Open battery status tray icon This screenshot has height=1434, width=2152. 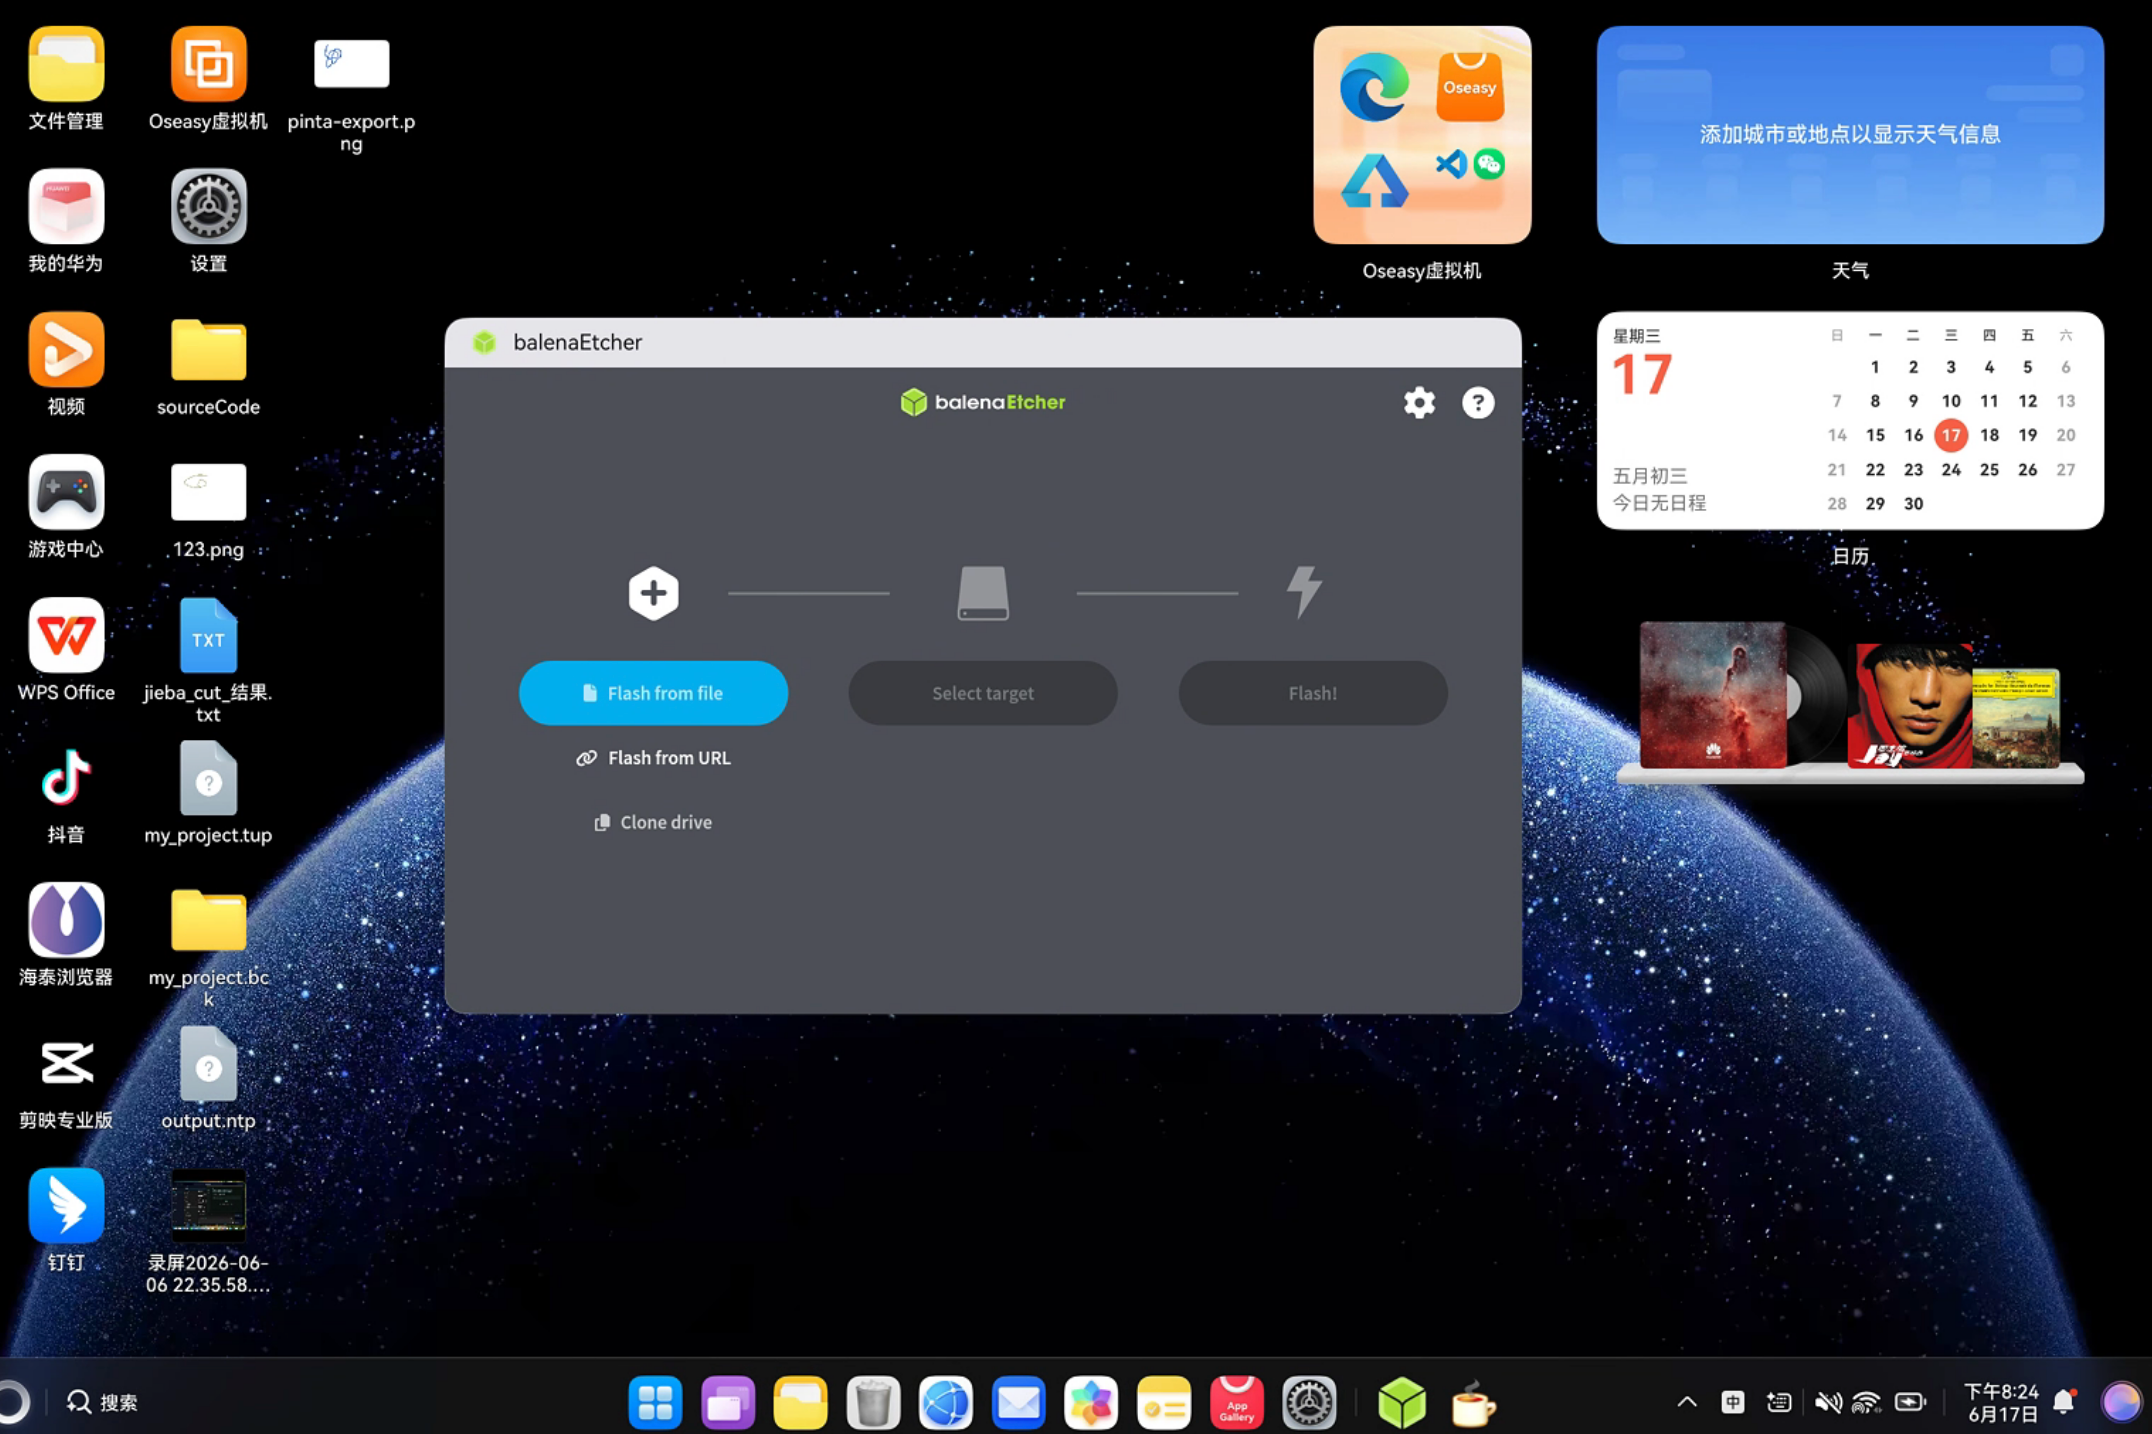click(x=1910, y=1402)
